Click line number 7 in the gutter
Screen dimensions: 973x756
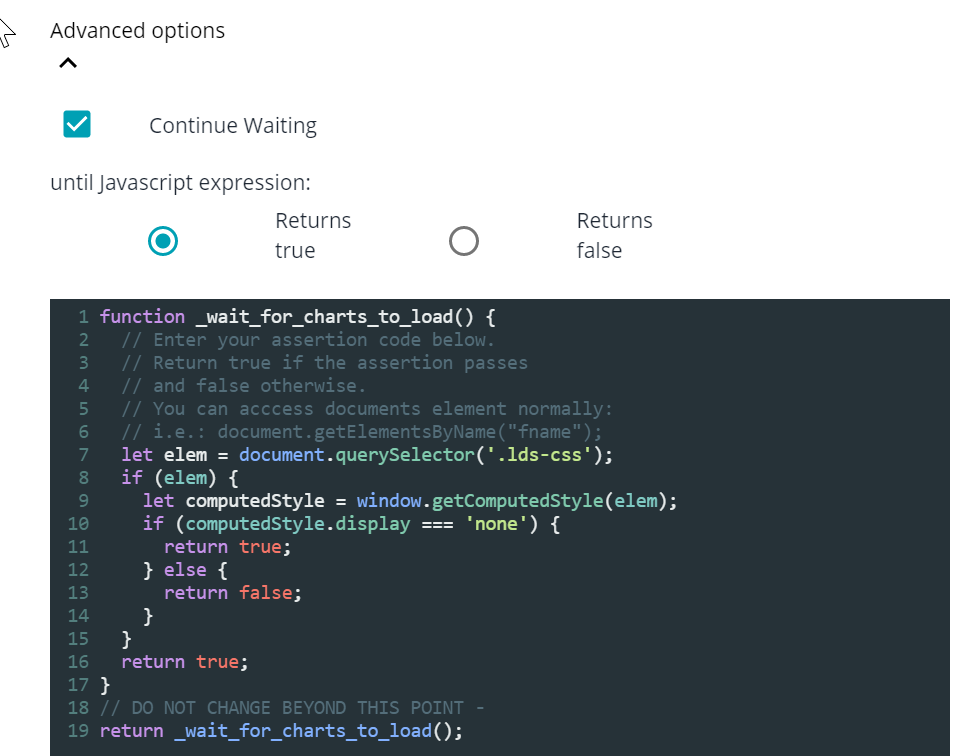84,455
